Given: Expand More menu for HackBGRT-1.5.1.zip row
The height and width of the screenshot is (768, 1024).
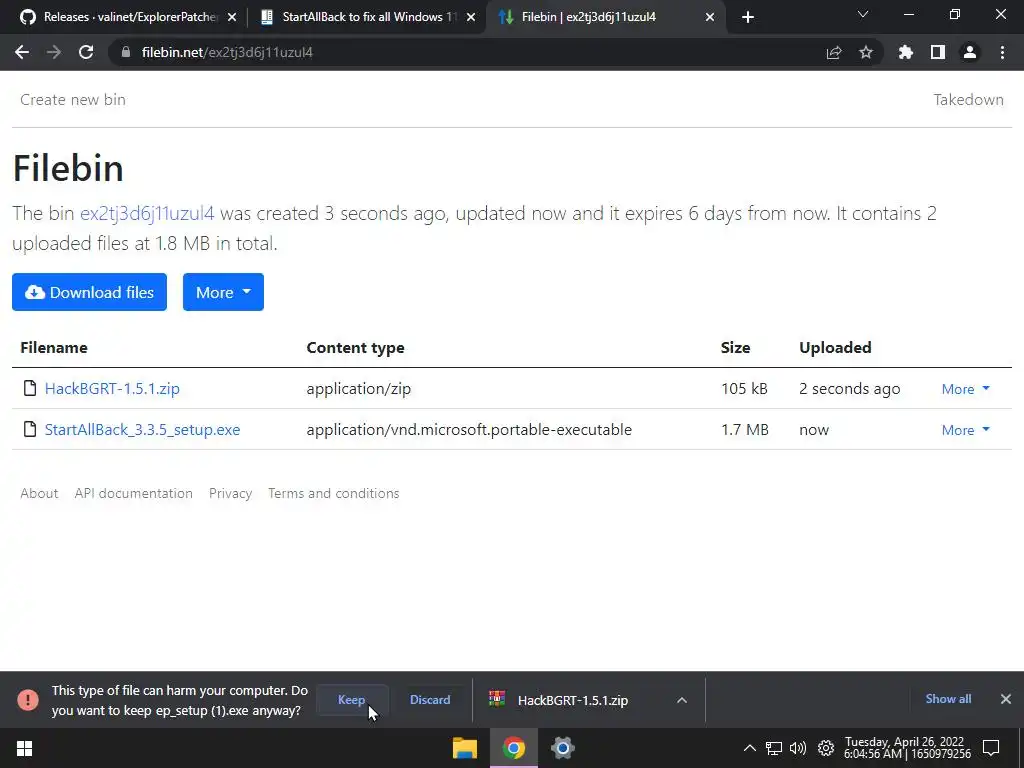Looking at the screenshot, I should [965, 389].
